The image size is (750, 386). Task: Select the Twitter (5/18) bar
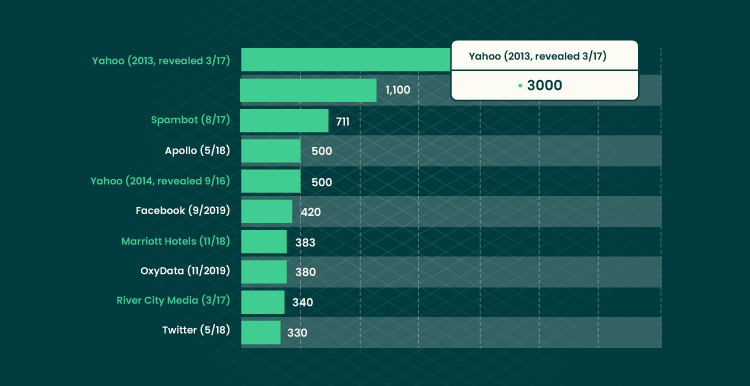tap(261, 332)
